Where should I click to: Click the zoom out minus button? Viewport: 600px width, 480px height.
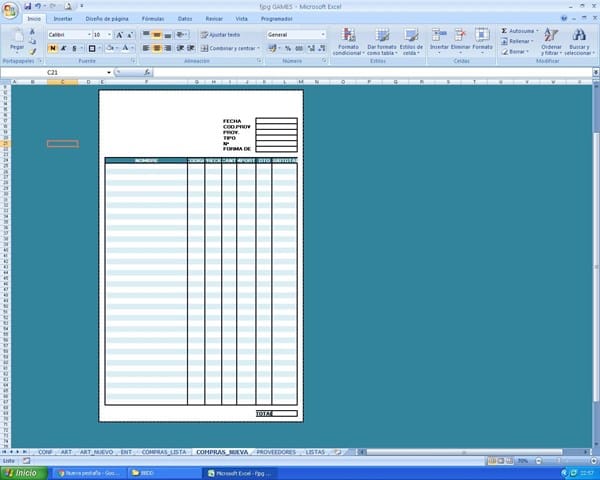(538, 461)
